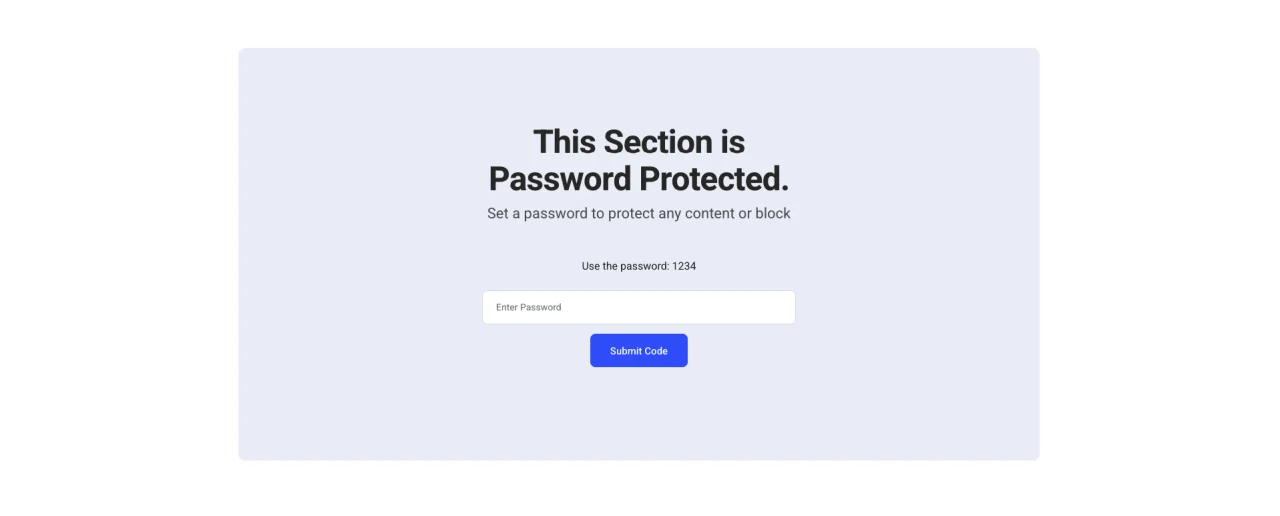Click the word "Protected." in the heading
The image size is (1280, 516).
[714, 179]
